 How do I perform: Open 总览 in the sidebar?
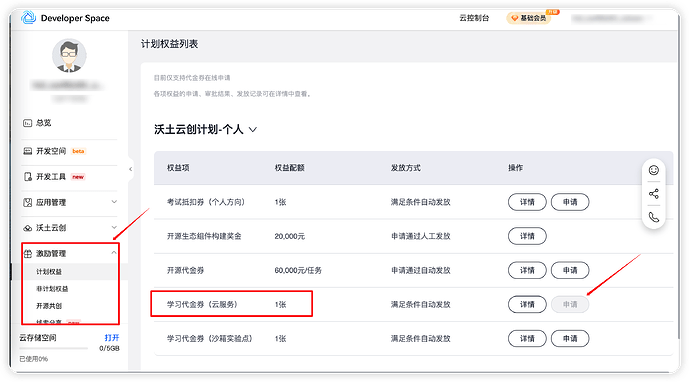[x=44, y=123]
